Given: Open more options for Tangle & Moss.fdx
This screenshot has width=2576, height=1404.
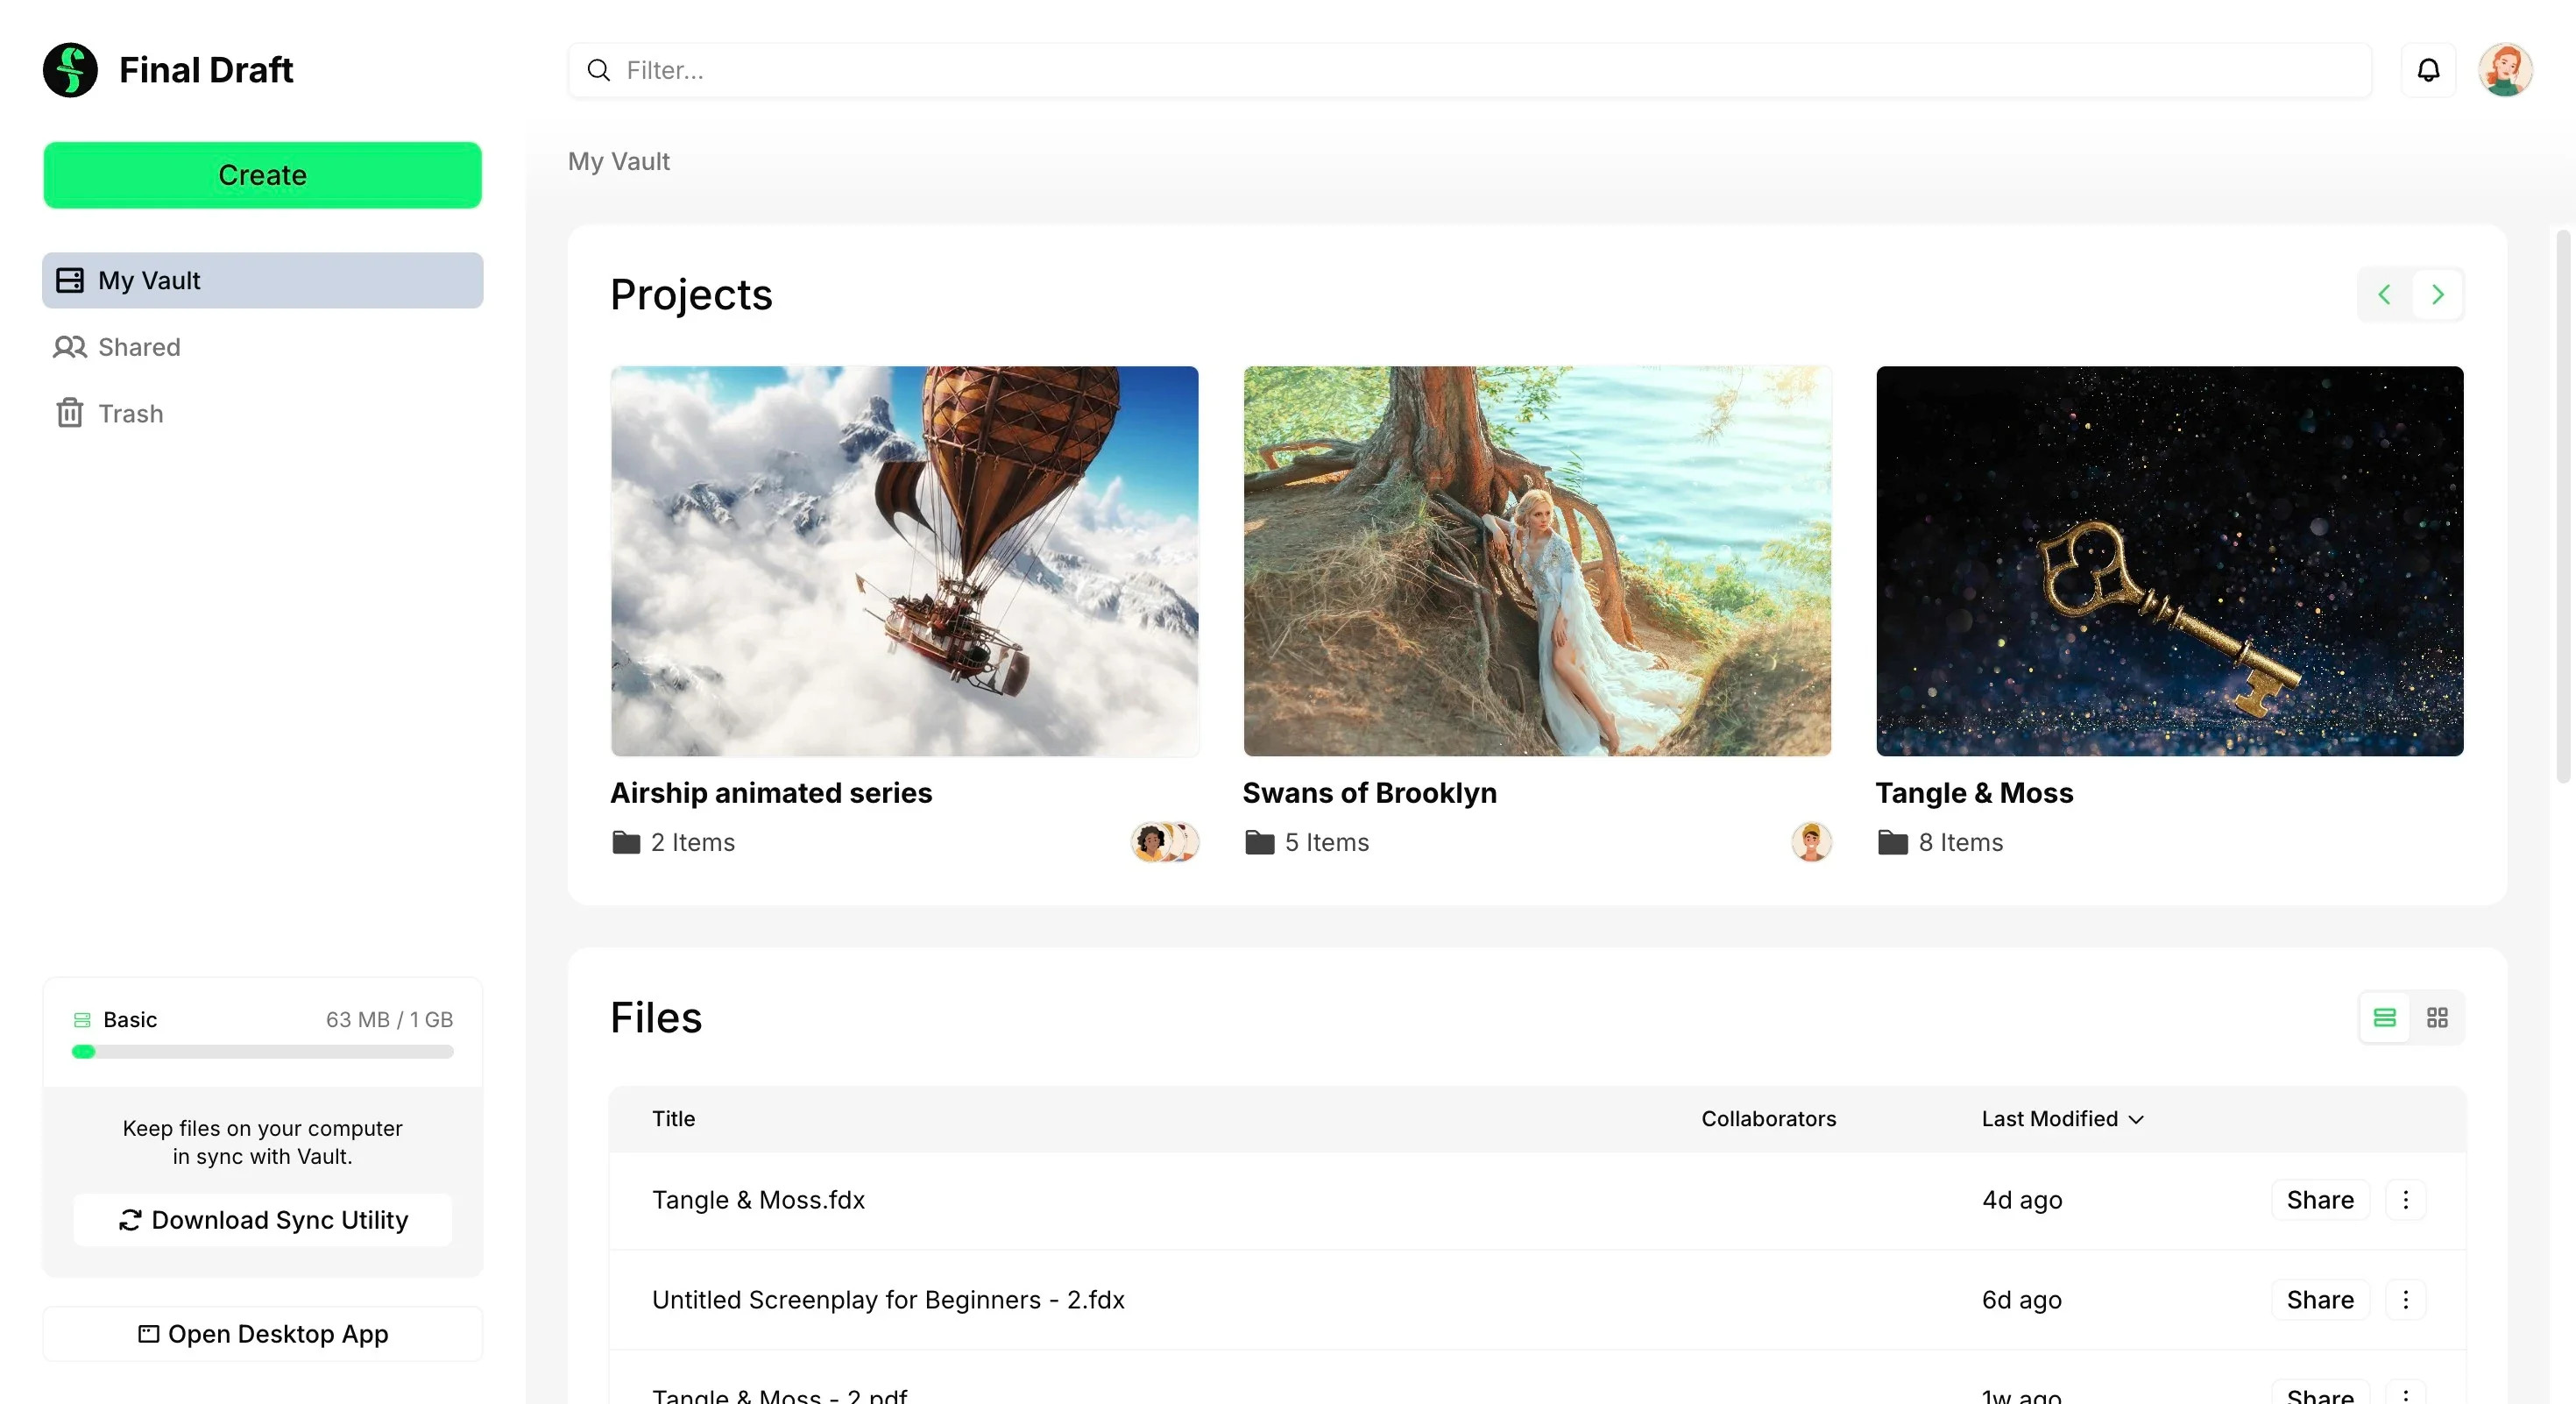Looking at the screenshot, I should [x=2405, y=1199].
